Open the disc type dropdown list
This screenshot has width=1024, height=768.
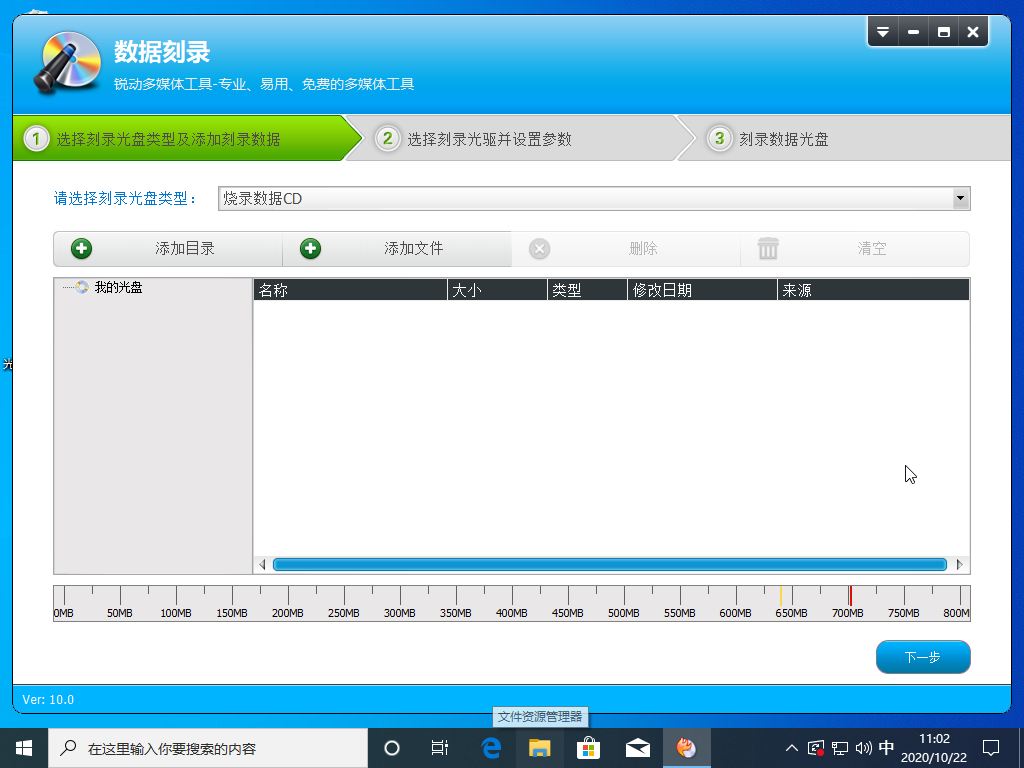[960, 198]
